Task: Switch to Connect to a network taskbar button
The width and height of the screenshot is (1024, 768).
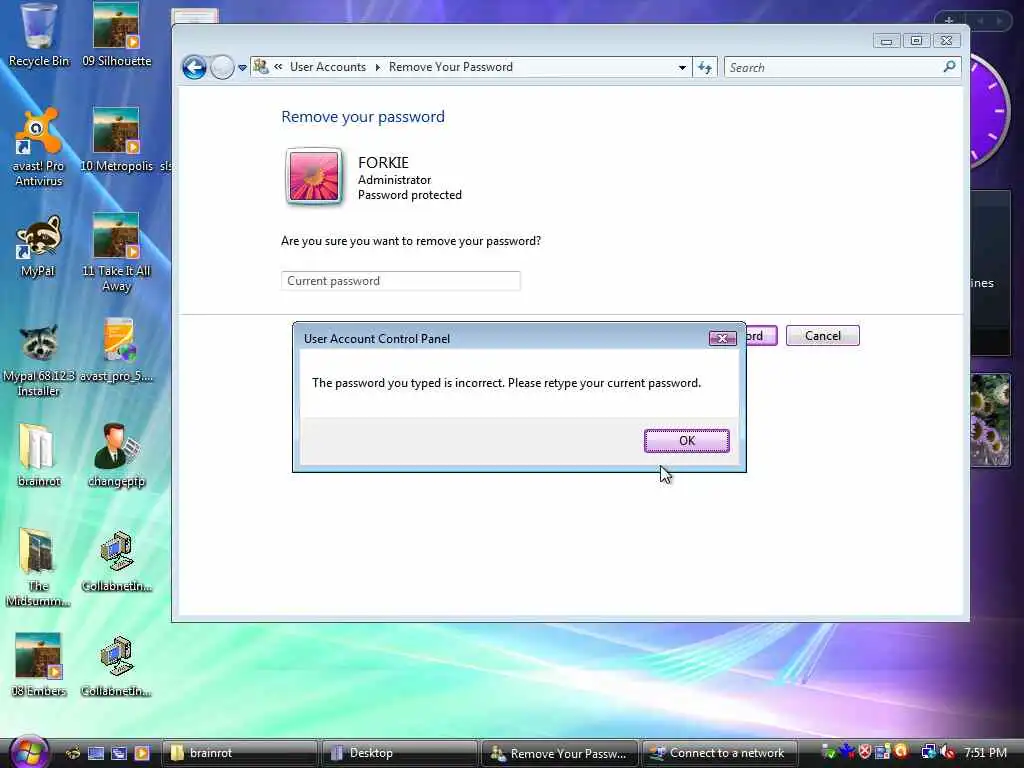Action: [720, 753]
